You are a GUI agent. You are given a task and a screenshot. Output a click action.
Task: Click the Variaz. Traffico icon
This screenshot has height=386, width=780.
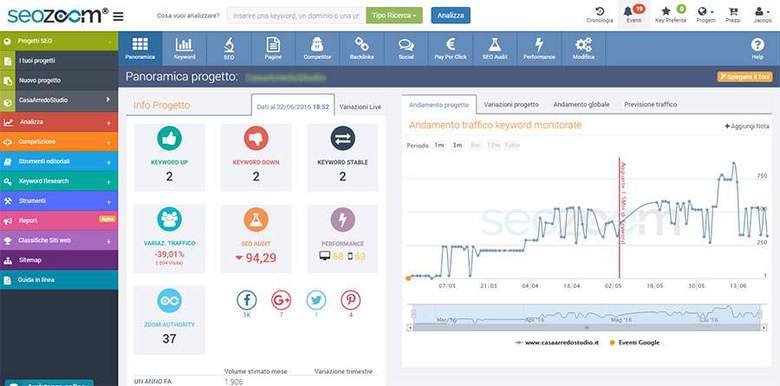[169, 219]
